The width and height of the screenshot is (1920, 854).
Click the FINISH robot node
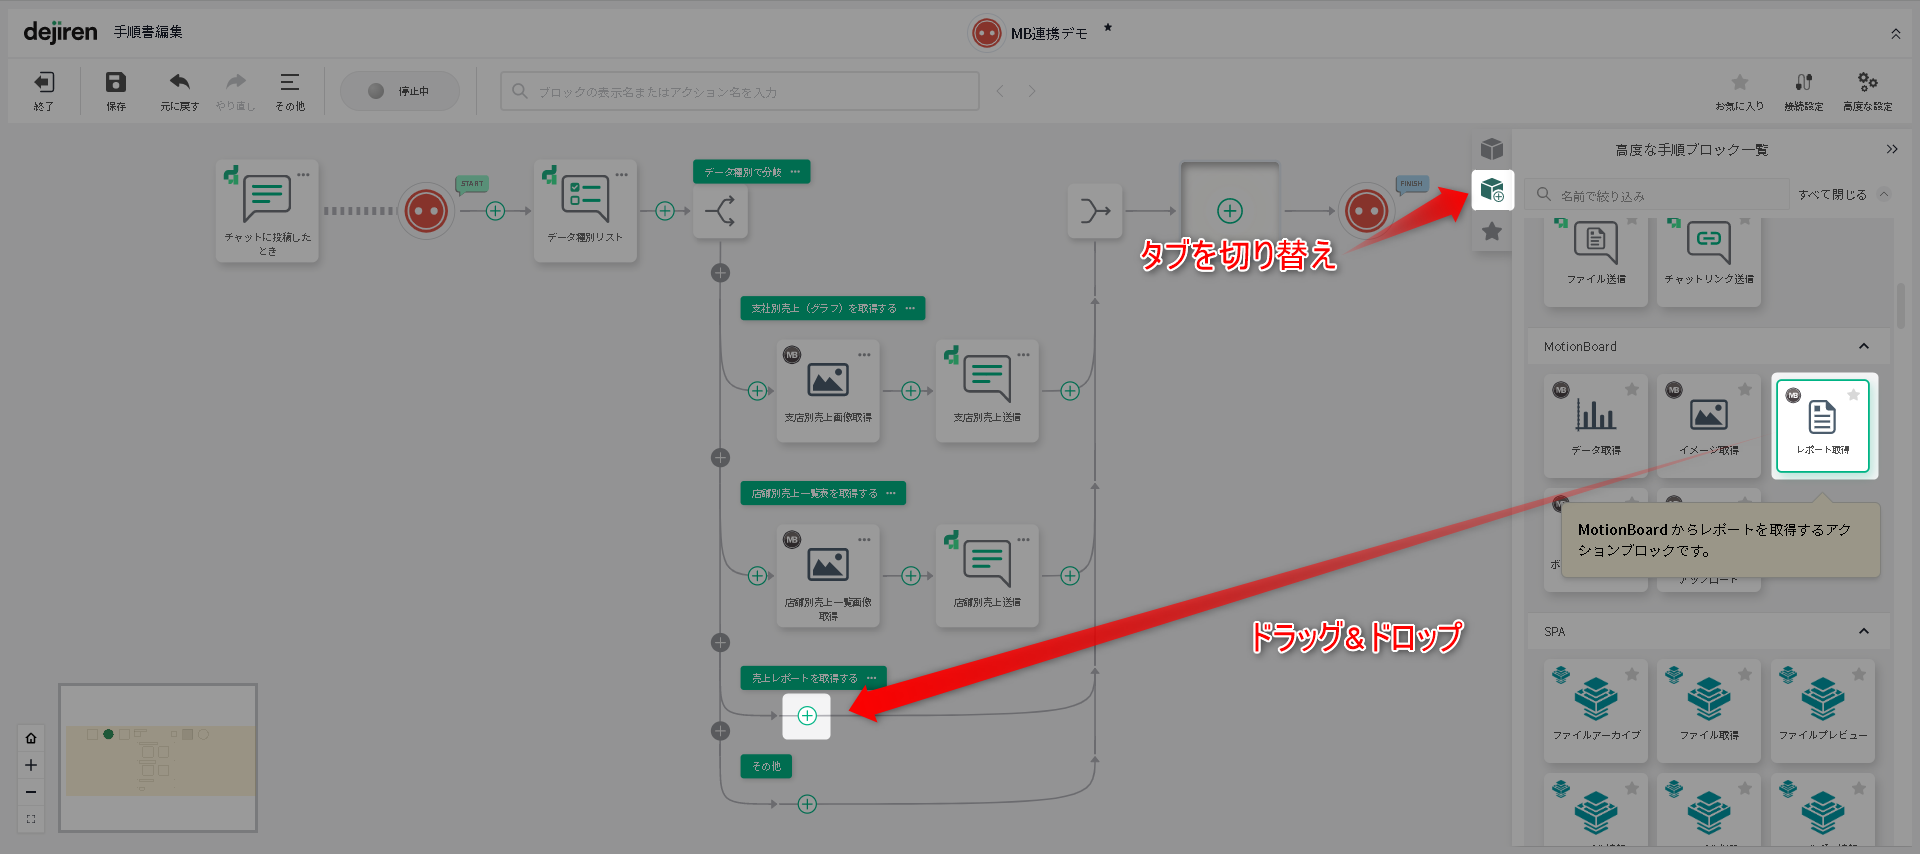(1366, 211)
